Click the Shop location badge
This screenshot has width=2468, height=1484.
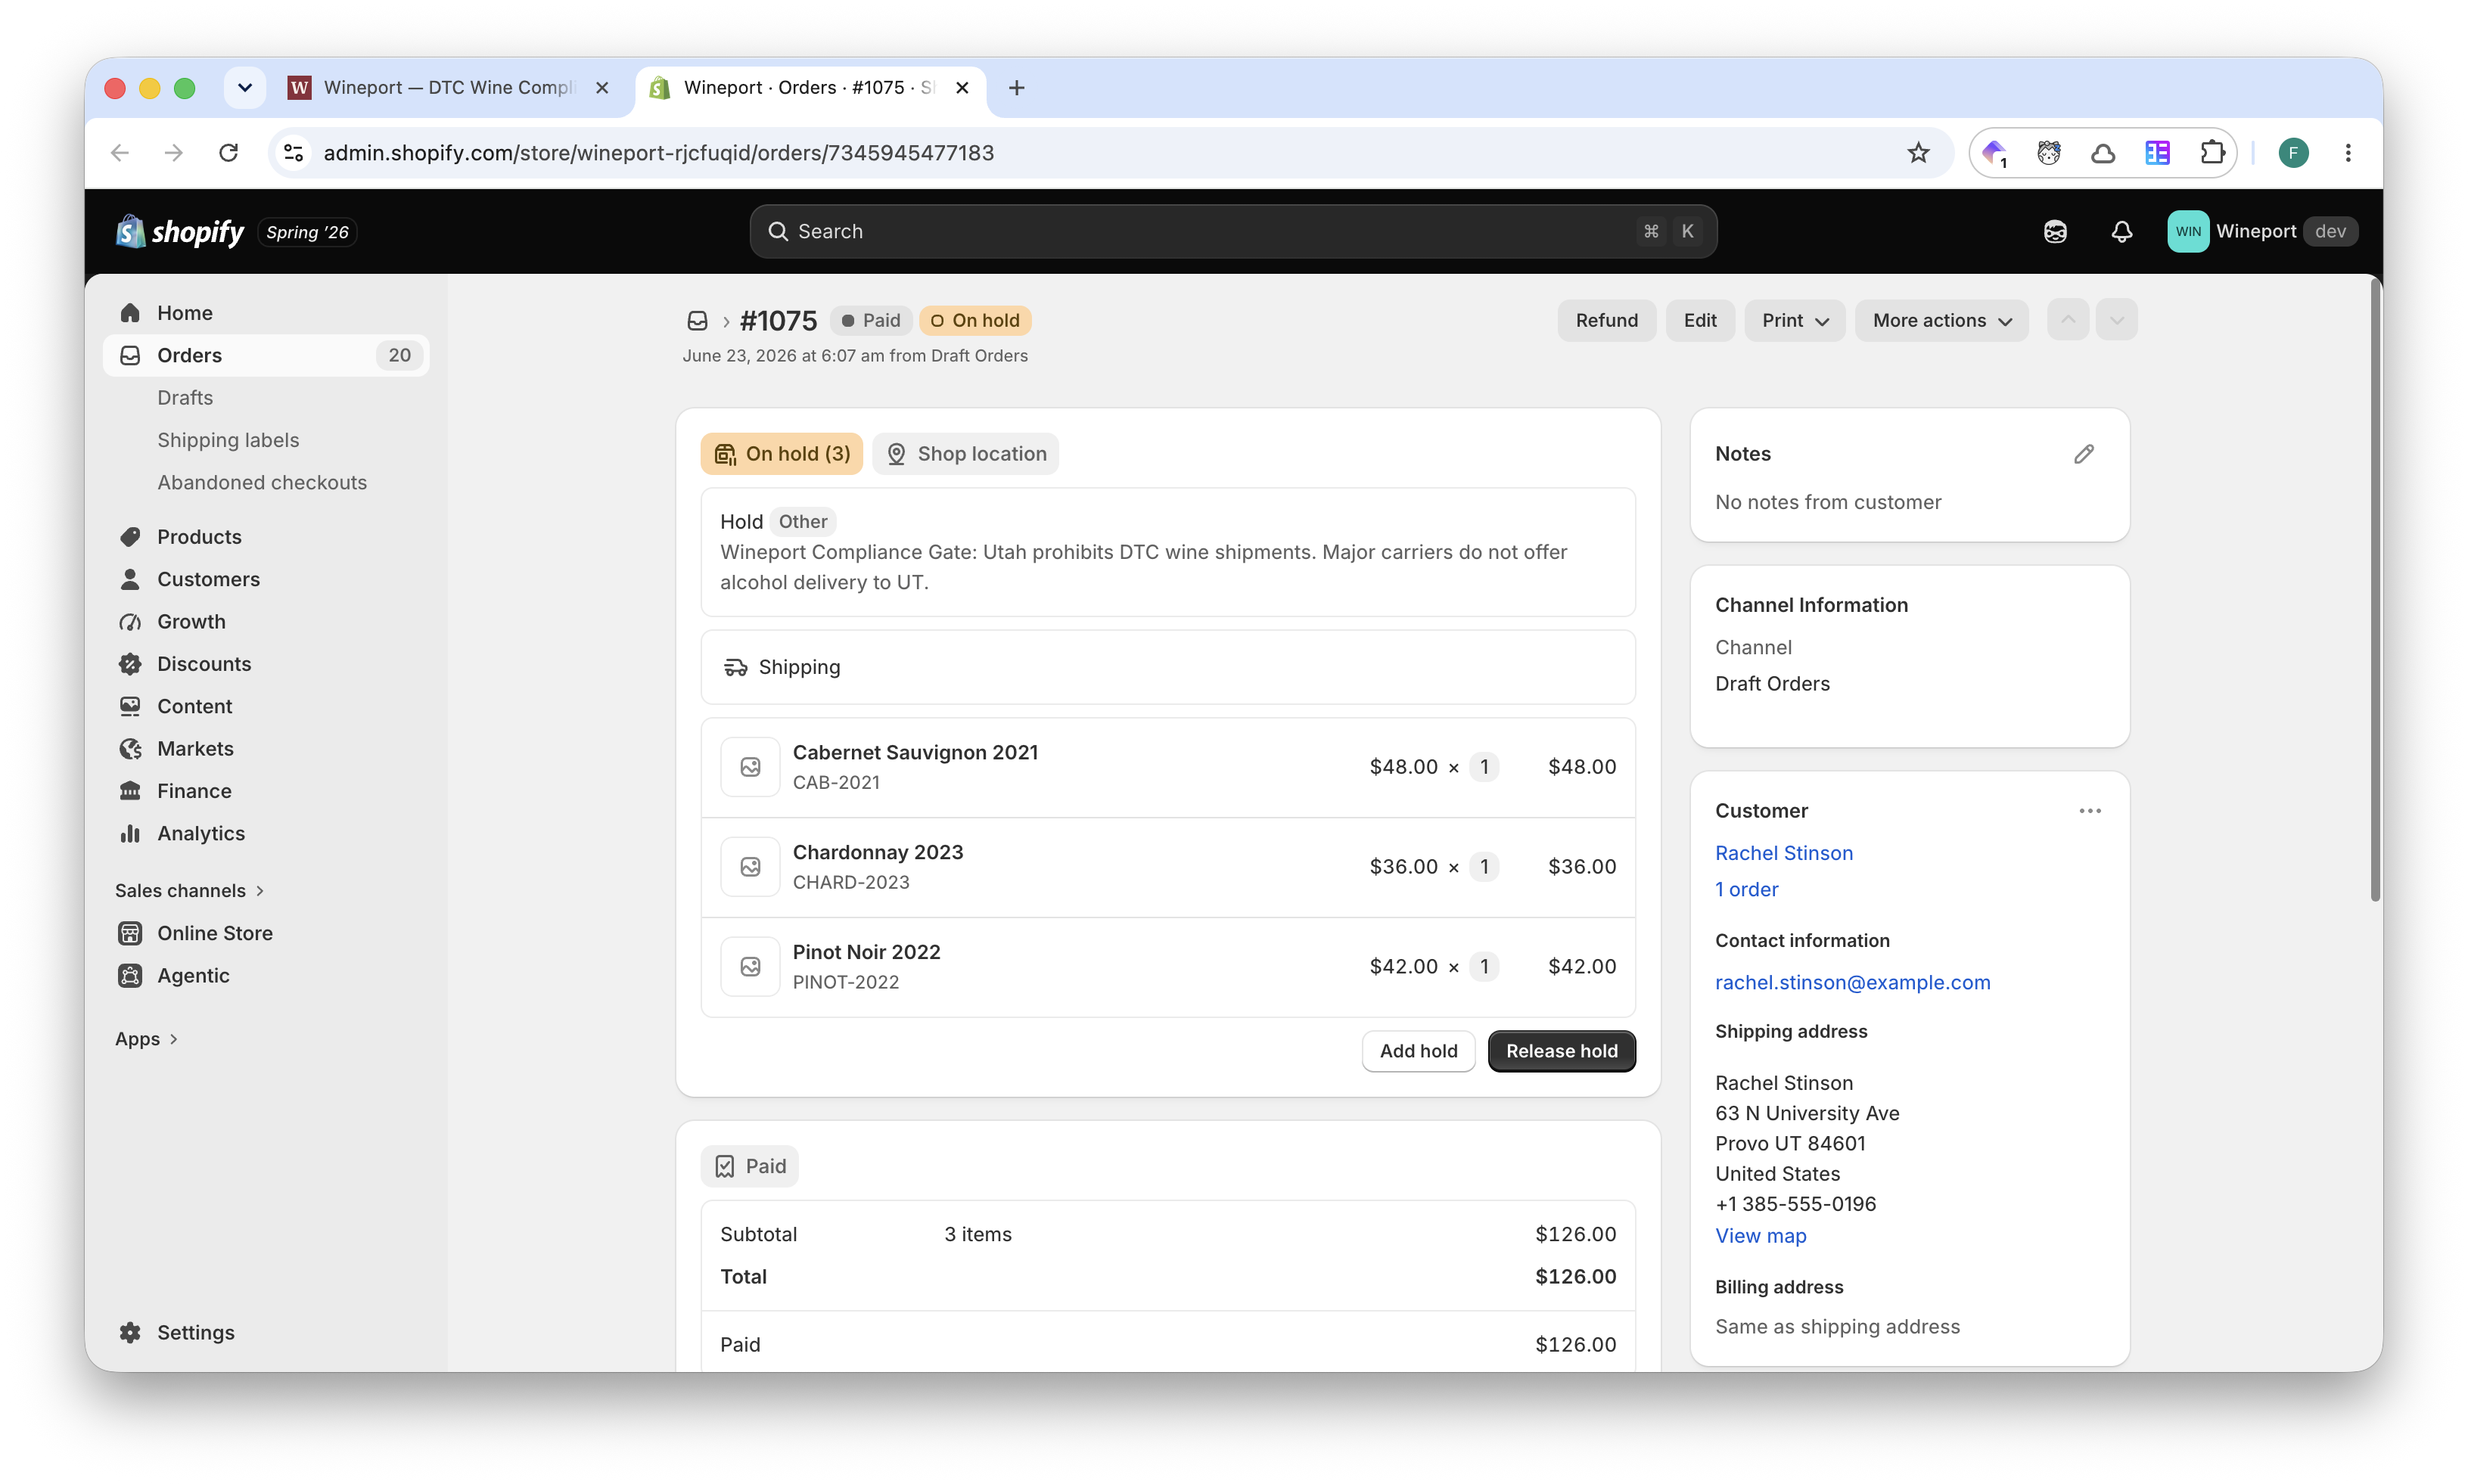tap(966, 454)
